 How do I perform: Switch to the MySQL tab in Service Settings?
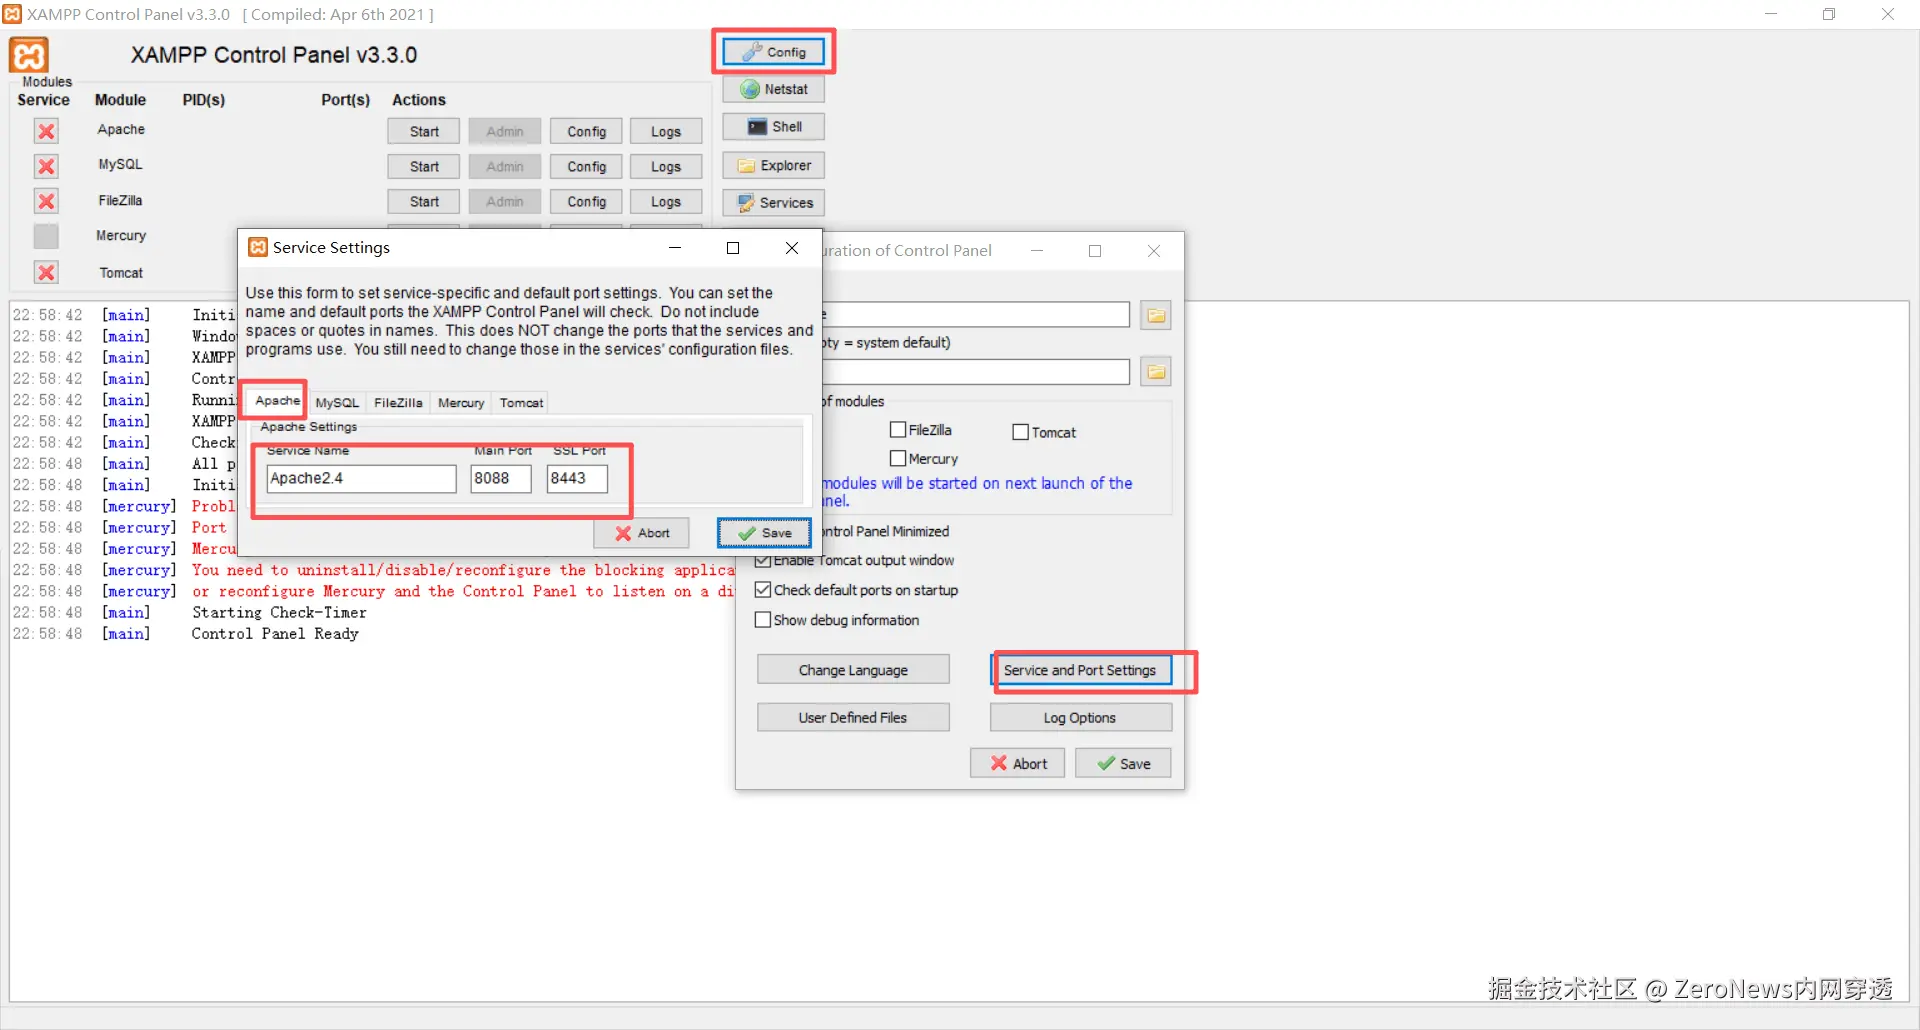click(337, 403)
